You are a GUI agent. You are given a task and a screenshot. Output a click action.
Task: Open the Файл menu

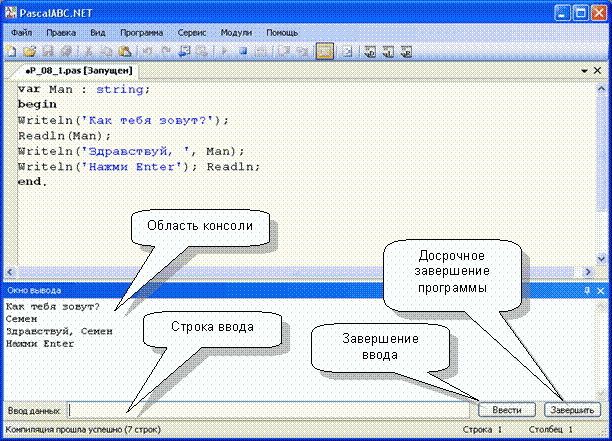[21, 33]
